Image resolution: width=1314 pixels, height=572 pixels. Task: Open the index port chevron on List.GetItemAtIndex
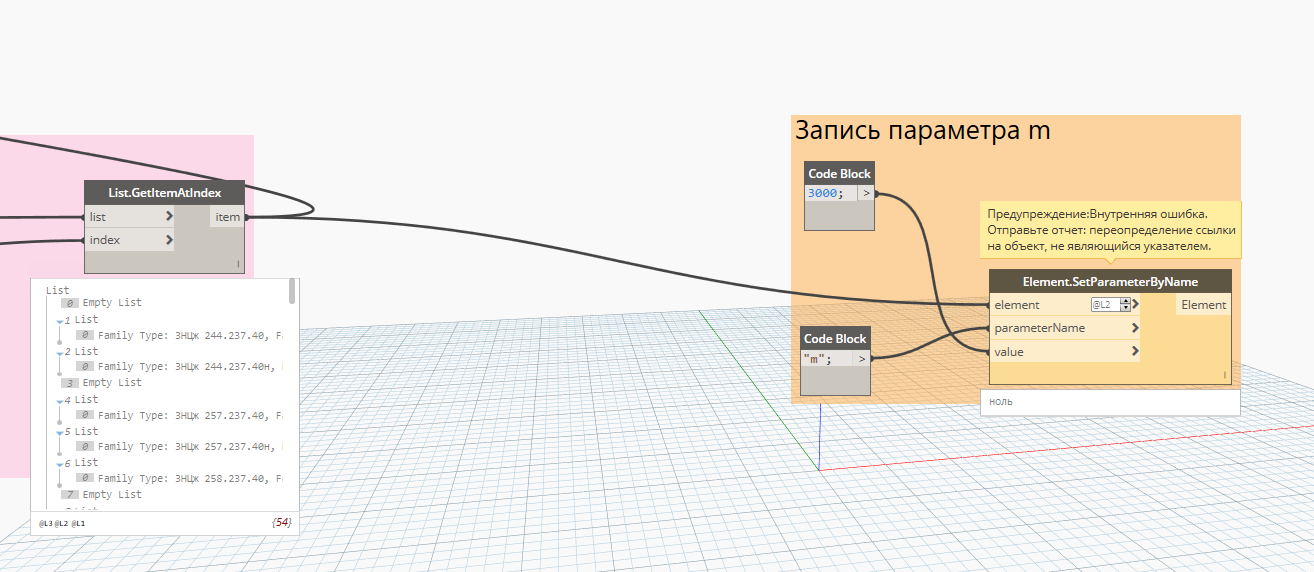click(169, 240)
